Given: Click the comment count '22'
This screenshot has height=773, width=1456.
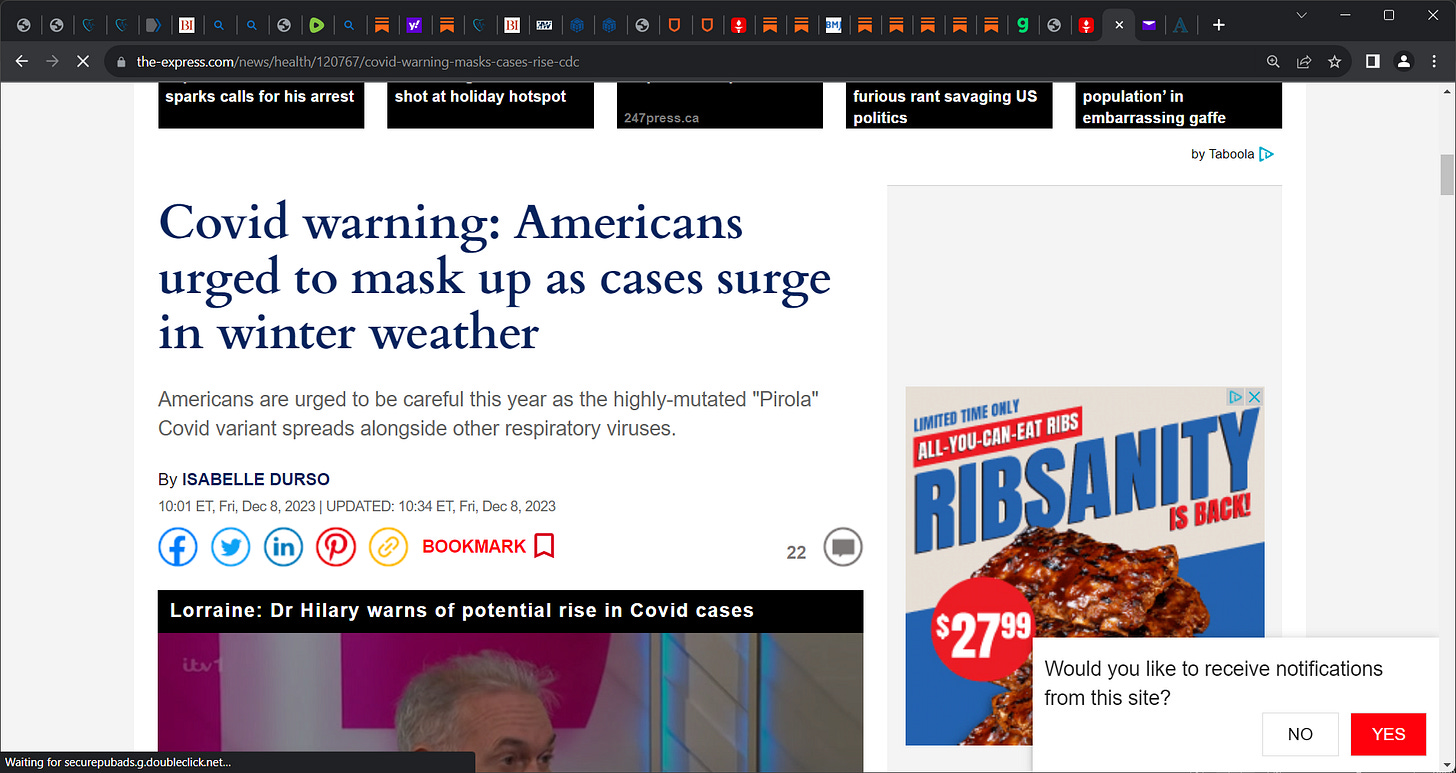Looking at the screenshot, I should (796, 552).
